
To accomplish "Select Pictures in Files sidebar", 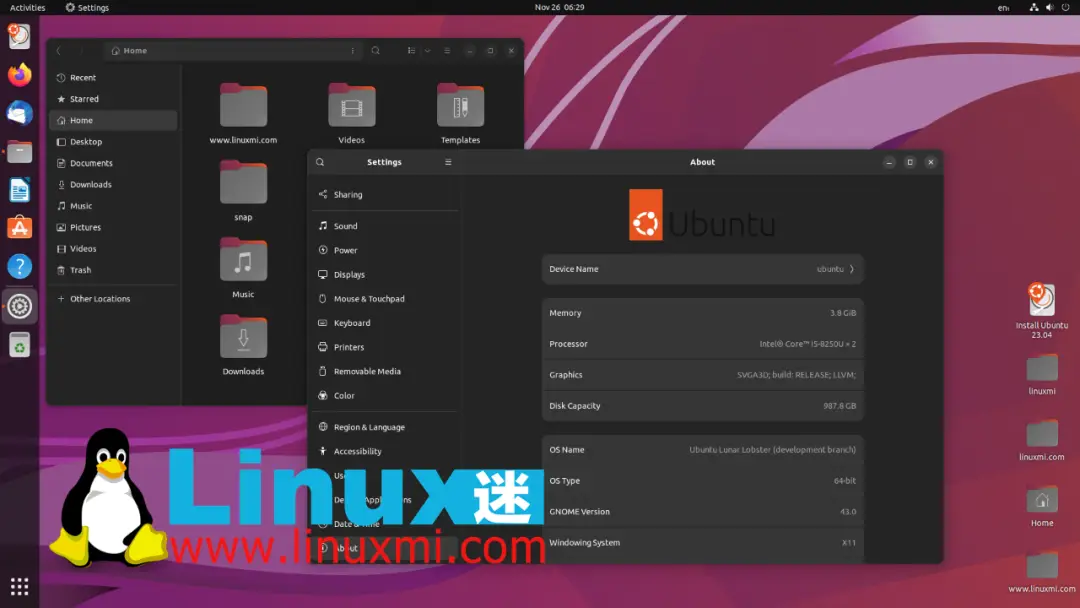I will 114,227.
